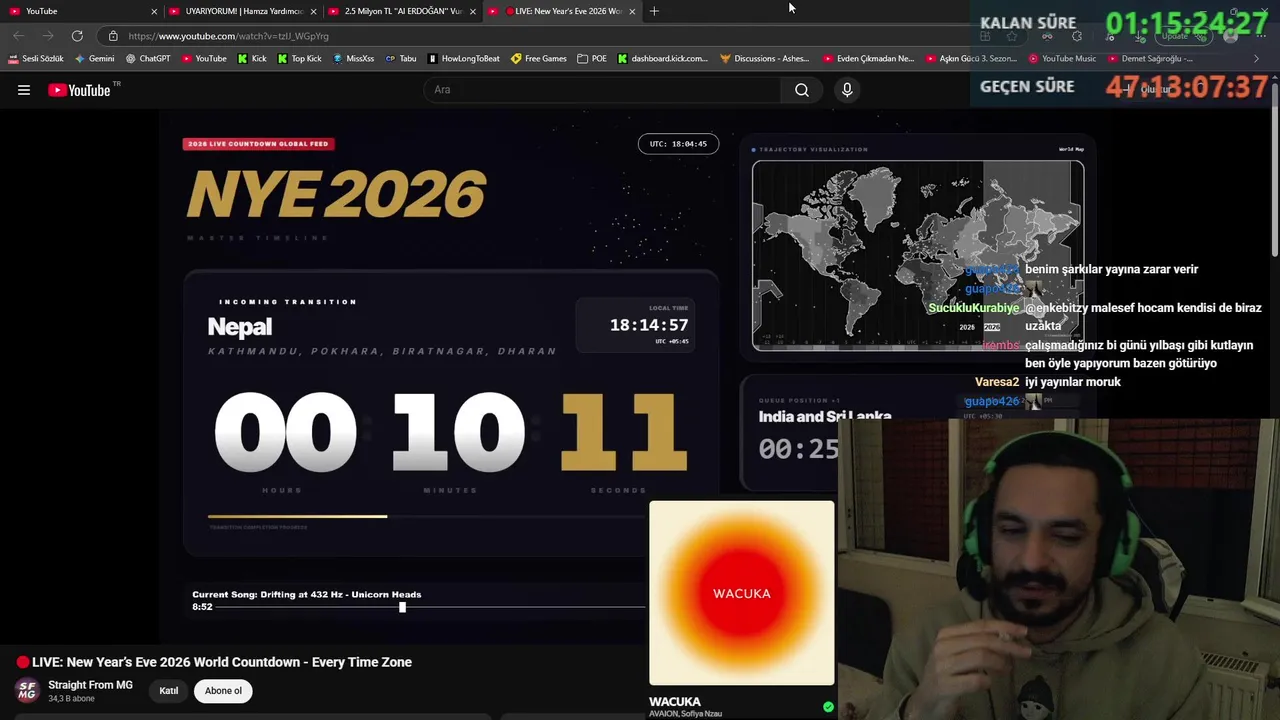Click the browser address bar URL

(x=229, y=36)
